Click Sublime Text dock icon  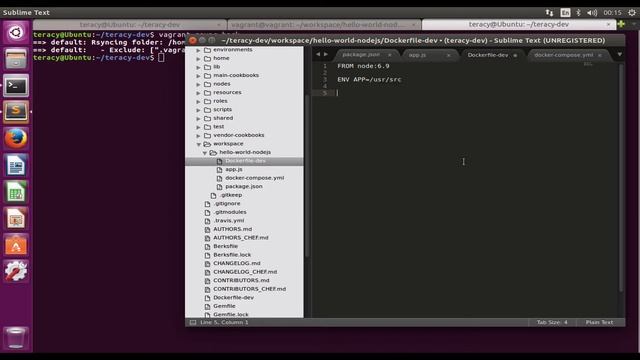[16, 112]
